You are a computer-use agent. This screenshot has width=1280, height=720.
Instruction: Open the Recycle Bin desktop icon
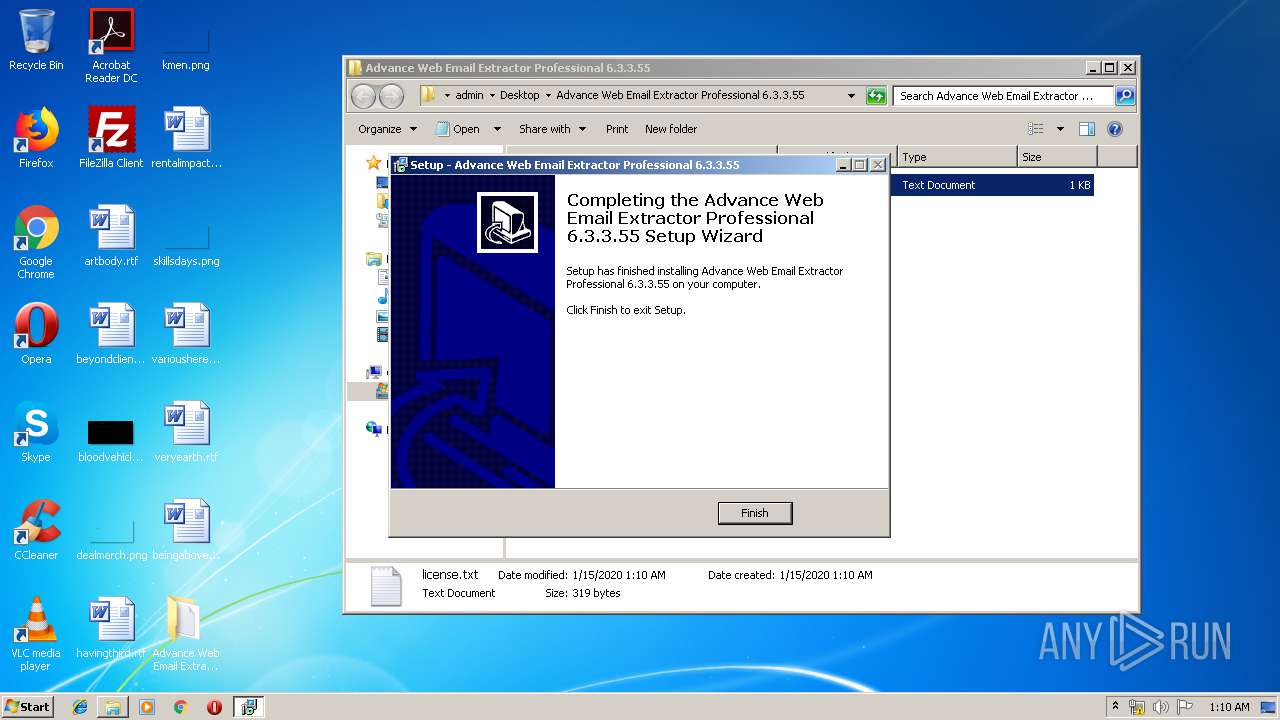36,40
